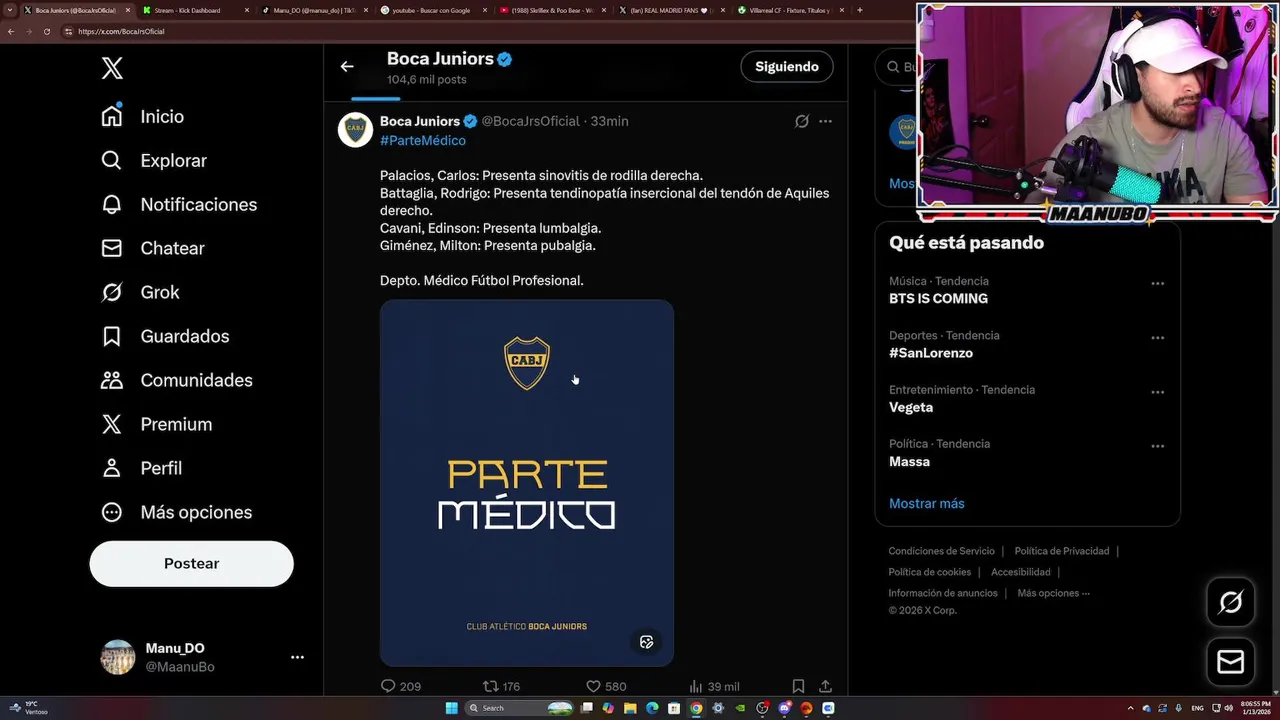Switch to the Villarreal CF tab

792,10
